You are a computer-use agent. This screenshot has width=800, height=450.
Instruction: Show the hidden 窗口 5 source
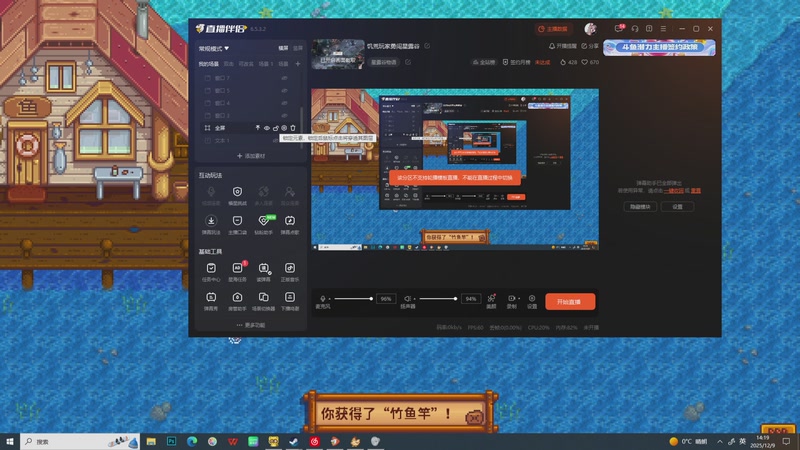click(285, 91)
